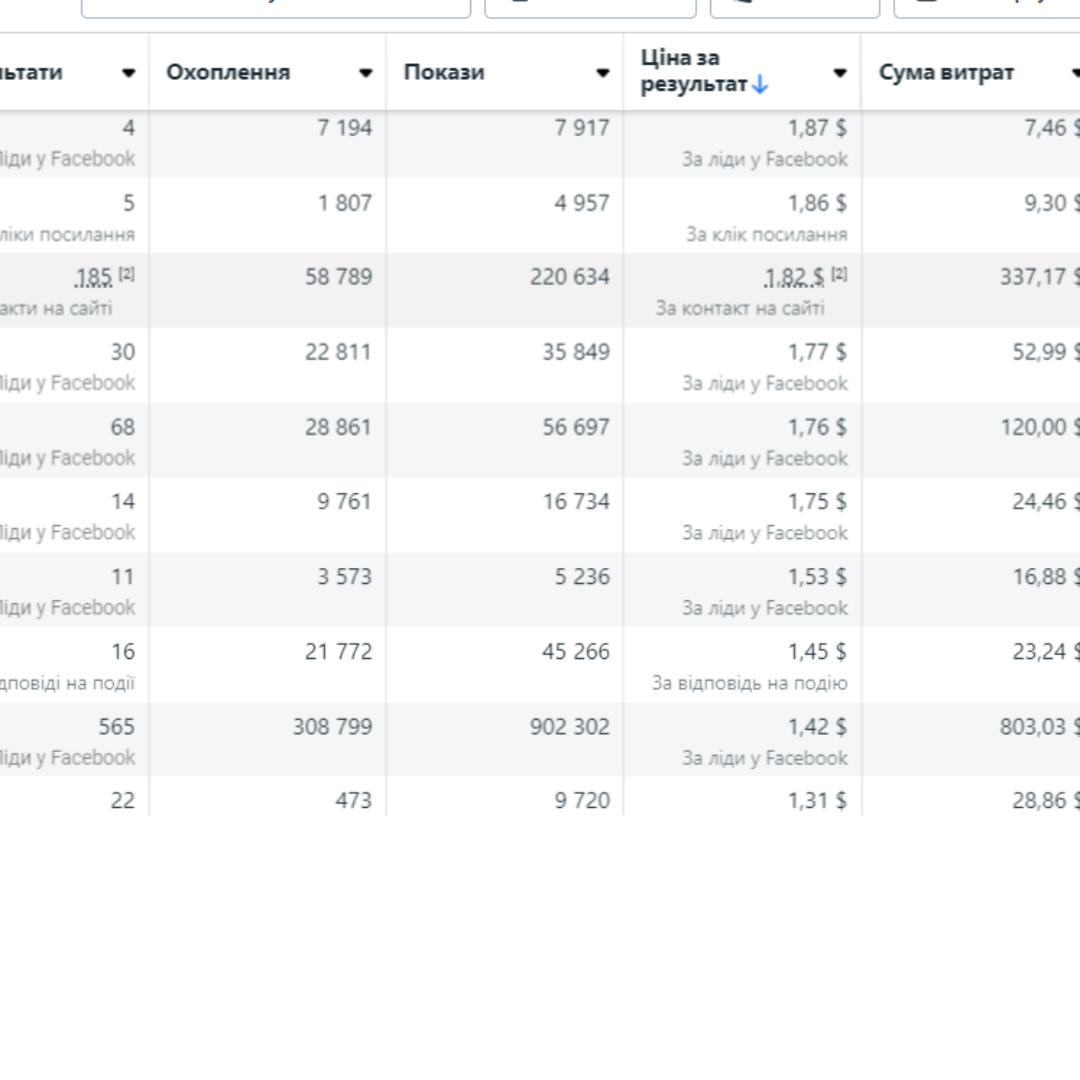Viewport: 1080px width, 1080px height.
Task: Click the results value 565
Action: coord(116,727)
